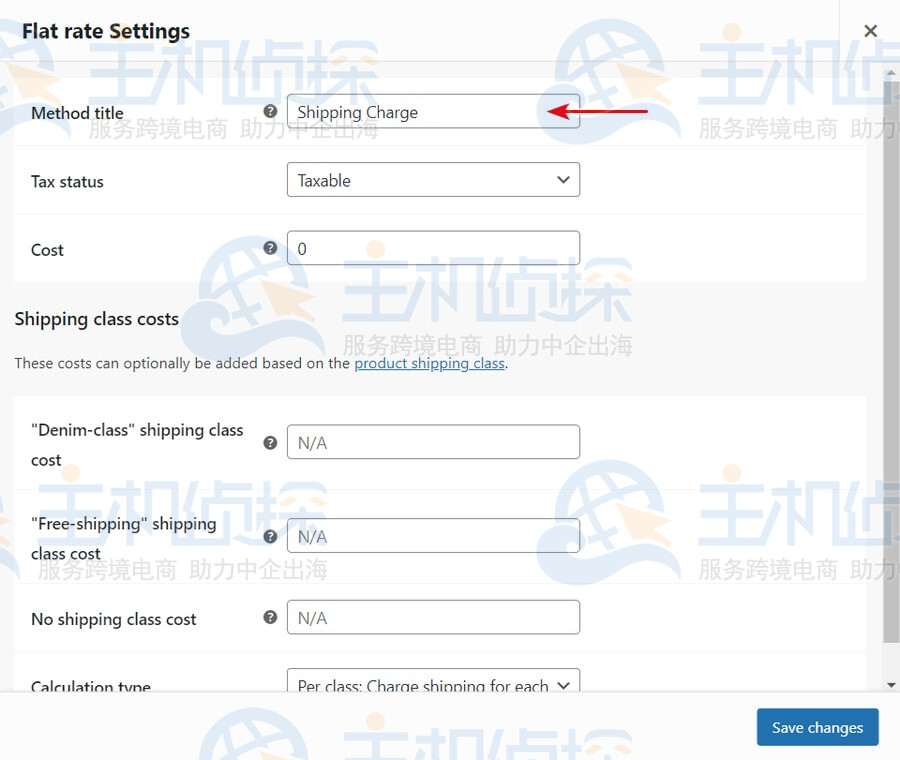This screenshot has width=900, height=760.
Task: Click the Cost help icon
Action: [270, 248]
